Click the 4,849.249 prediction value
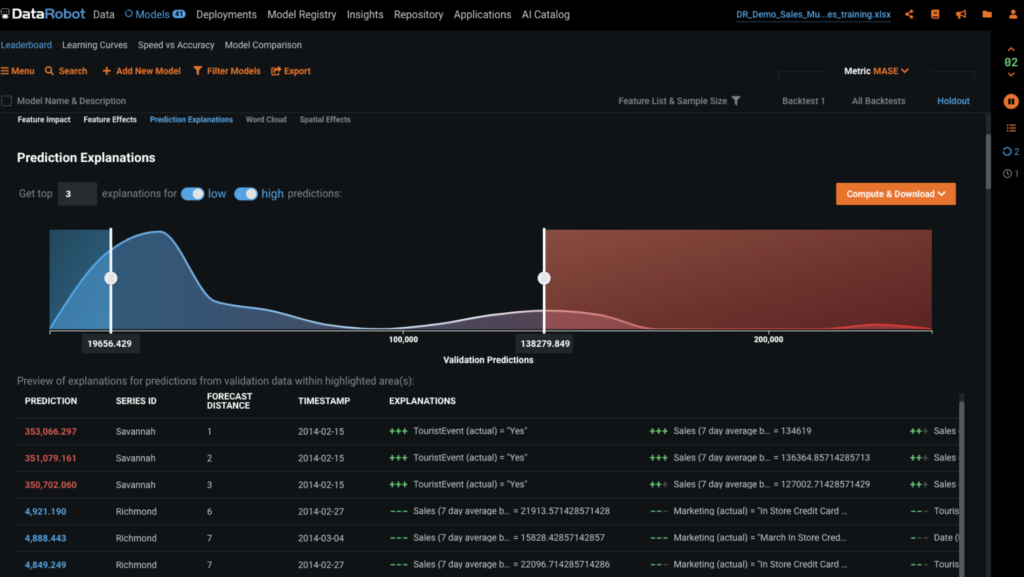Screen dimensions: 1024x577 (45, 565)
